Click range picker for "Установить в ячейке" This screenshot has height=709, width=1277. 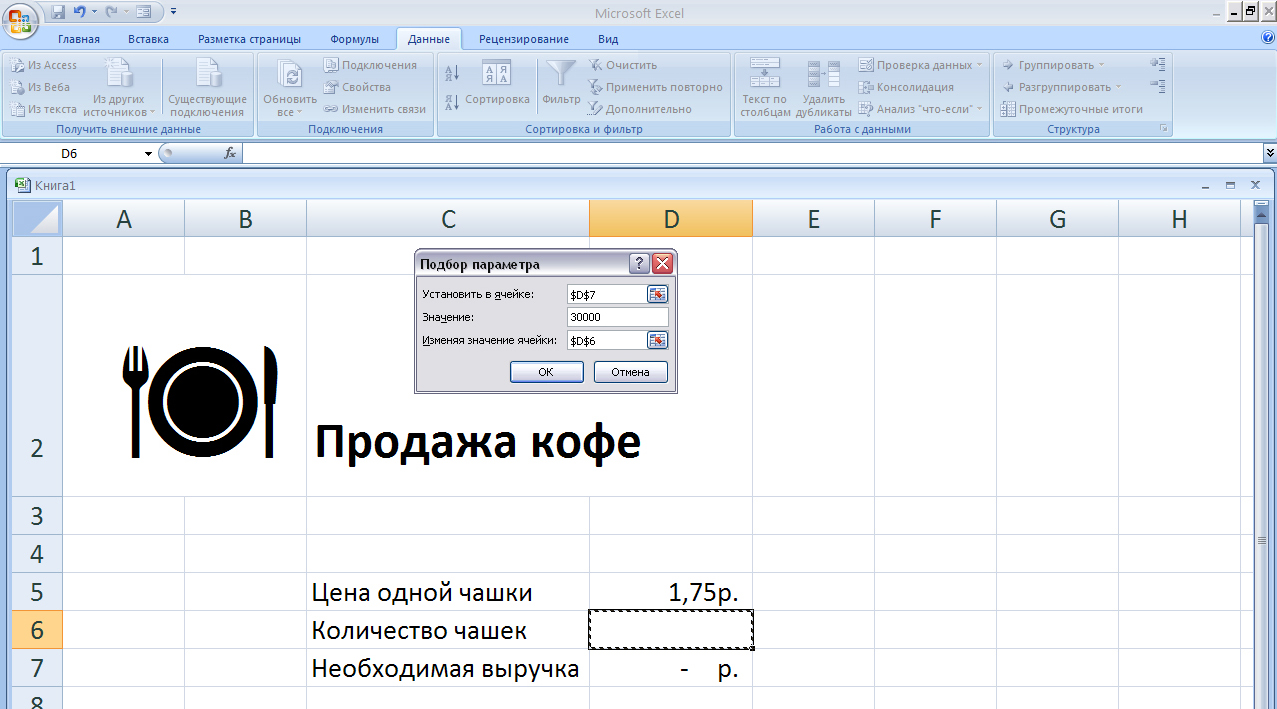[x=657, y=294]
